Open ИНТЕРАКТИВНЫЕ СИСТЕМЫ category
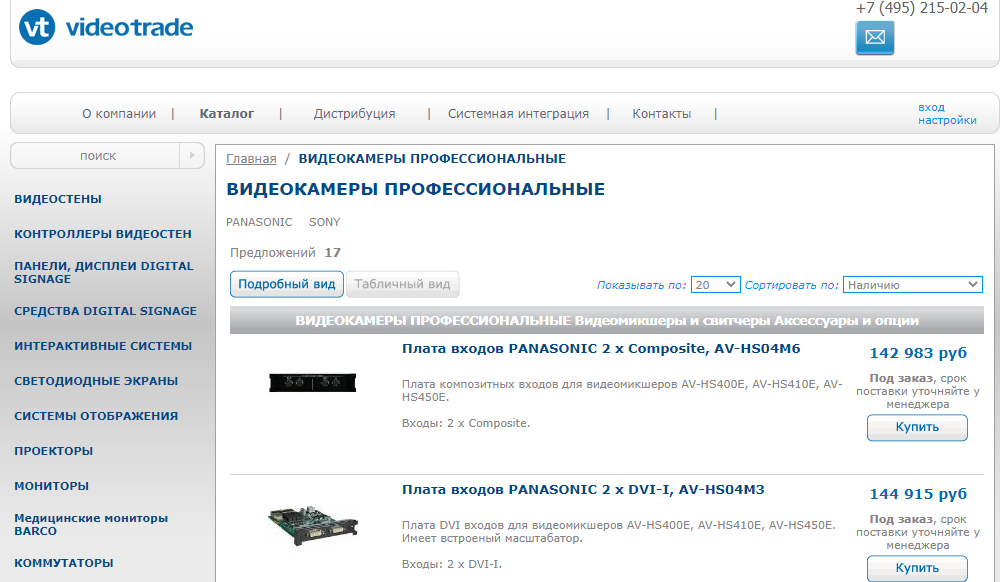 (x=103, y=346)
